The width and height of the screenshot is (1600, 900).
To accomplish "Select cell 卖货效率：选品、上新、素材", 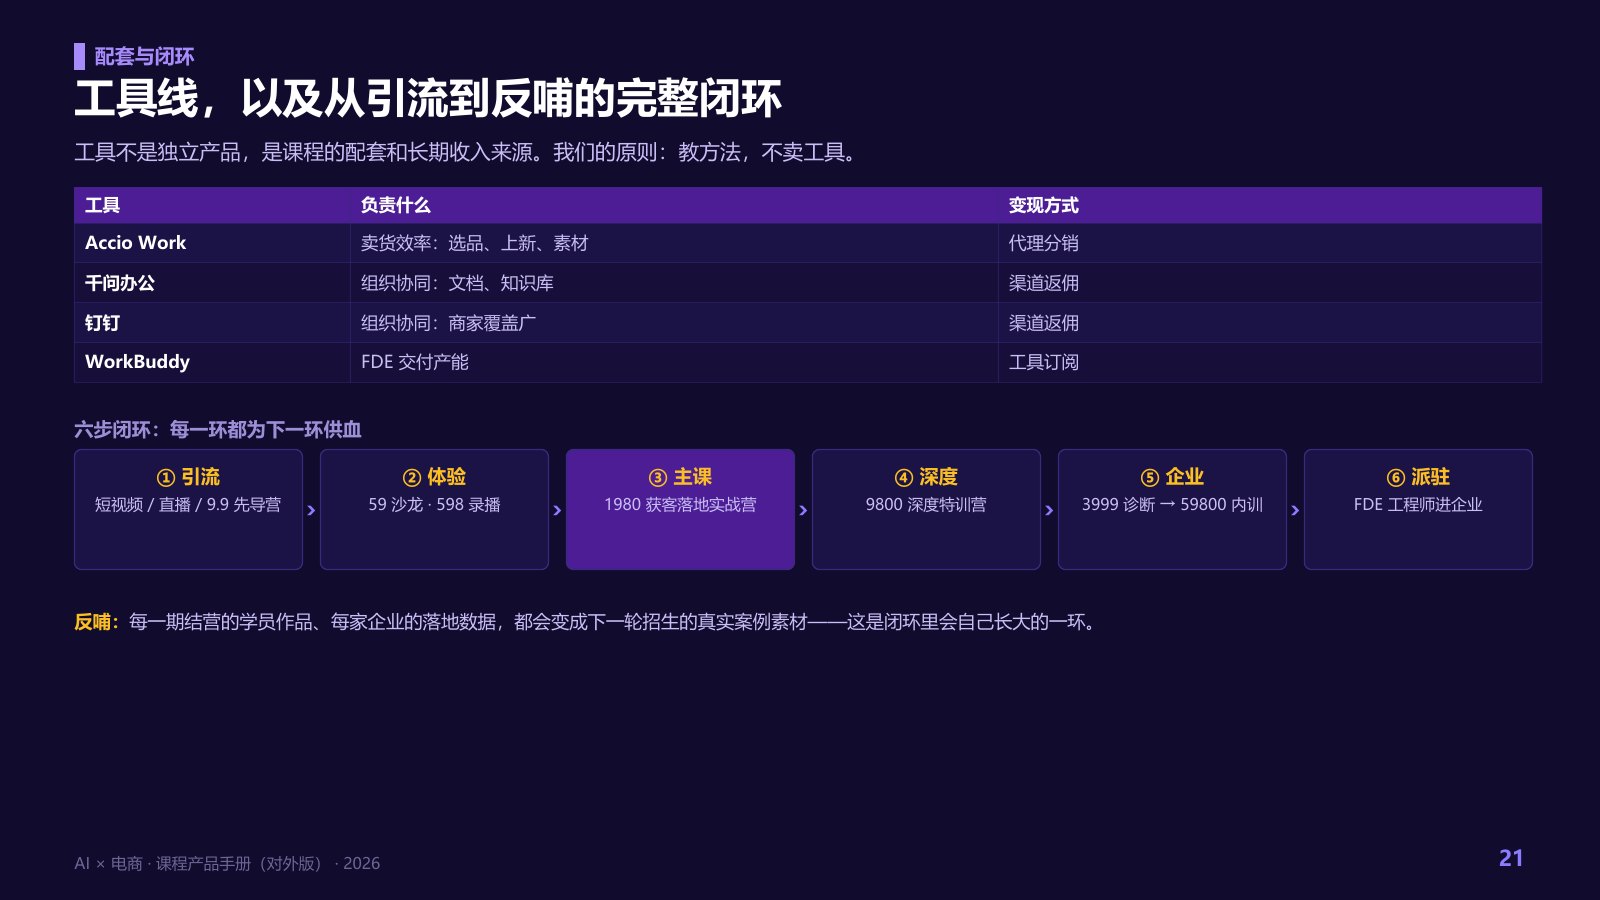I will point(674,243).
